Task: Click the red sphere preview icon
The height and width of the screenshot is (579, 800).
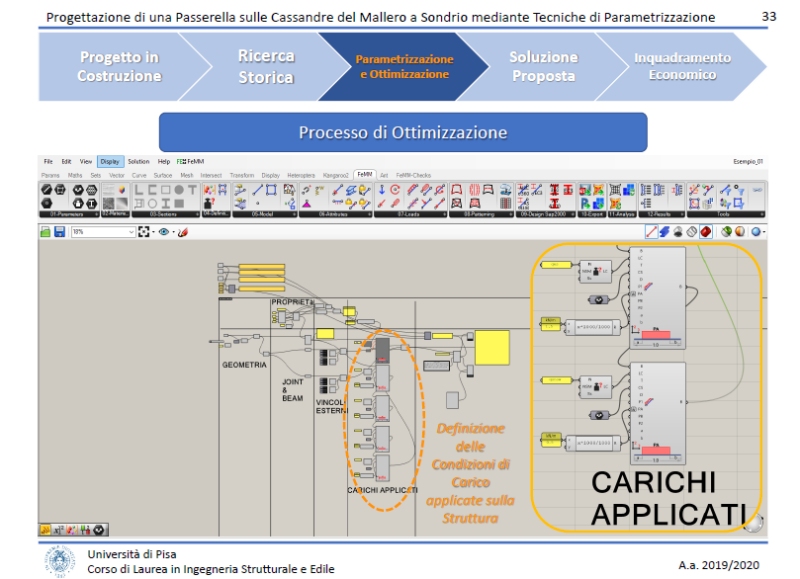Action: click(706, 232)
